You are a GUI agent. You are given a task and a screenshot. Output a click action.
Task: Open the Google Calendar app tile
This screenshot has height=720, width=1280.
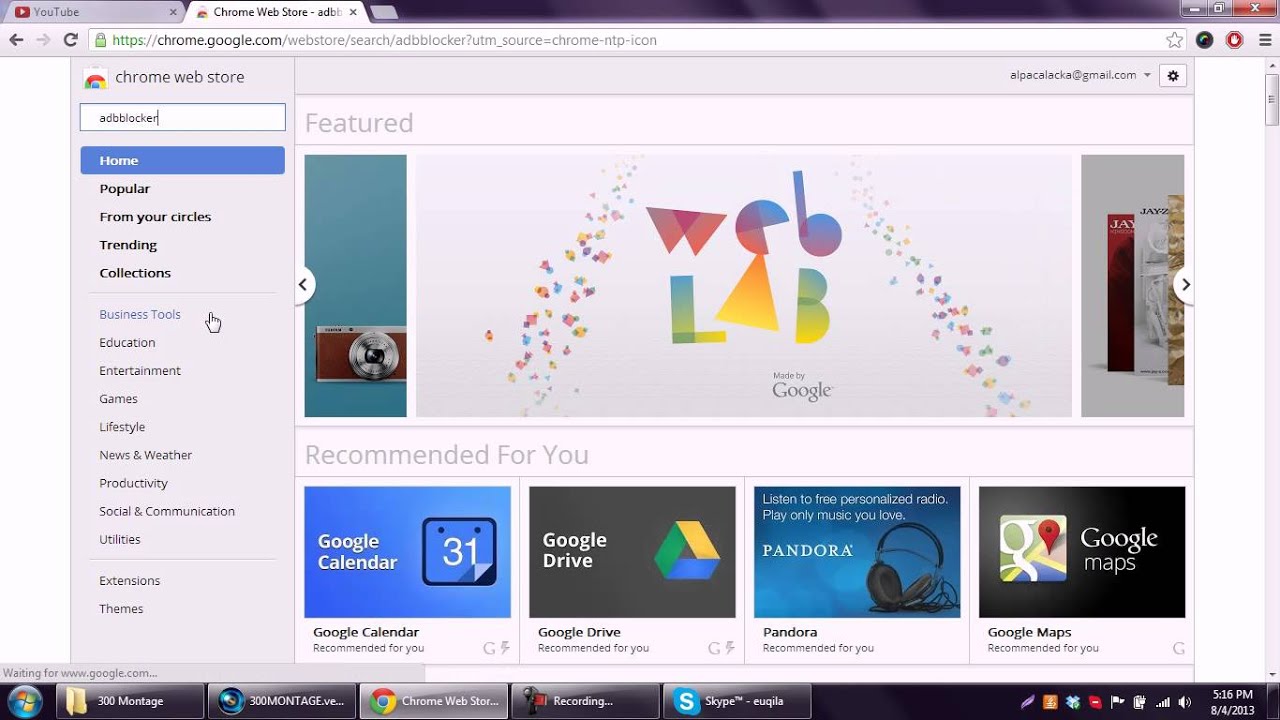click(407, 570)
